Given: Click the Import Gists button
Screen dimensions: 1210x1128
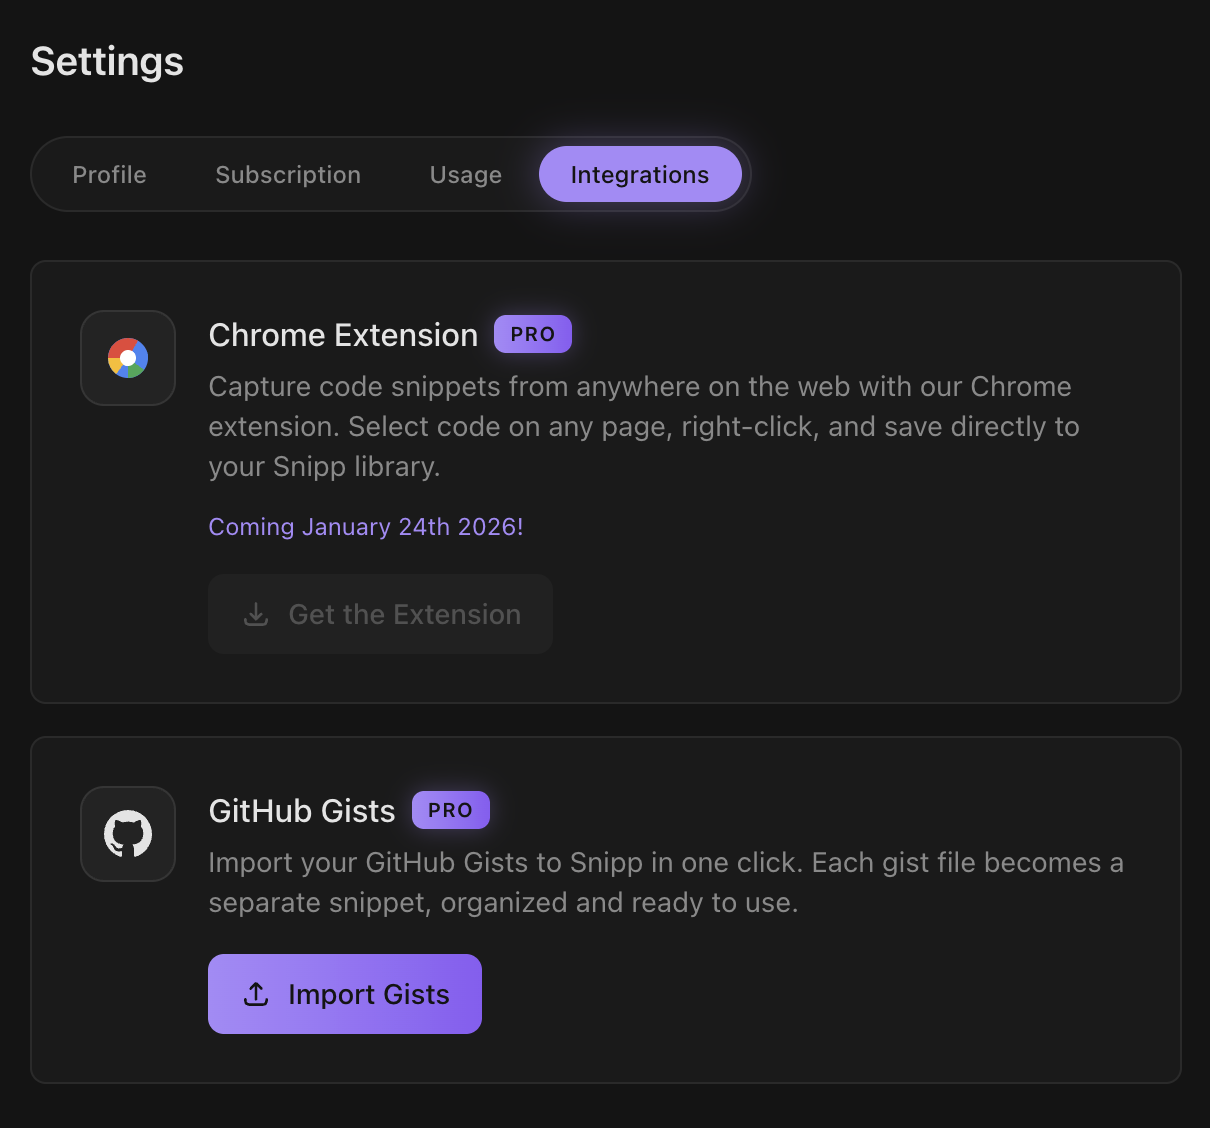Looking at the screenshot, I should [x=345, y=994].
